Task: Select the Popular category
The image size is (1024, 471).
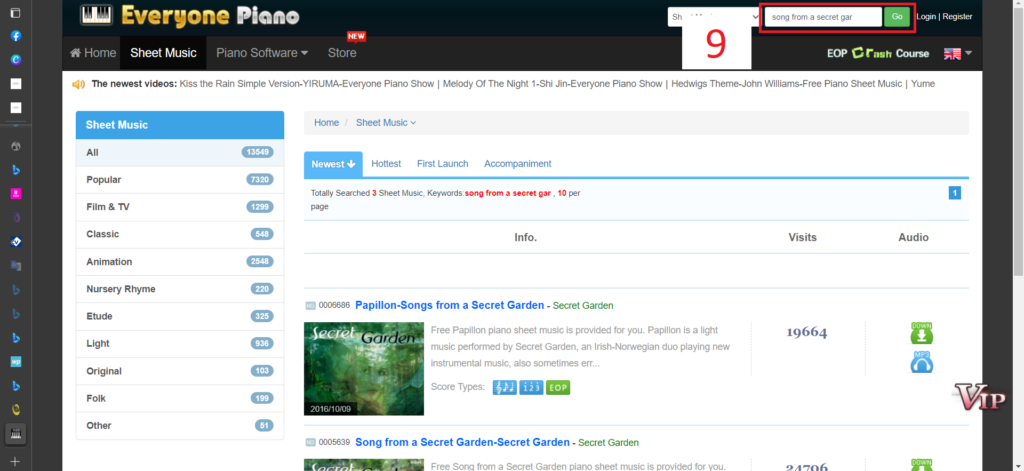Action: coord(180,180)
